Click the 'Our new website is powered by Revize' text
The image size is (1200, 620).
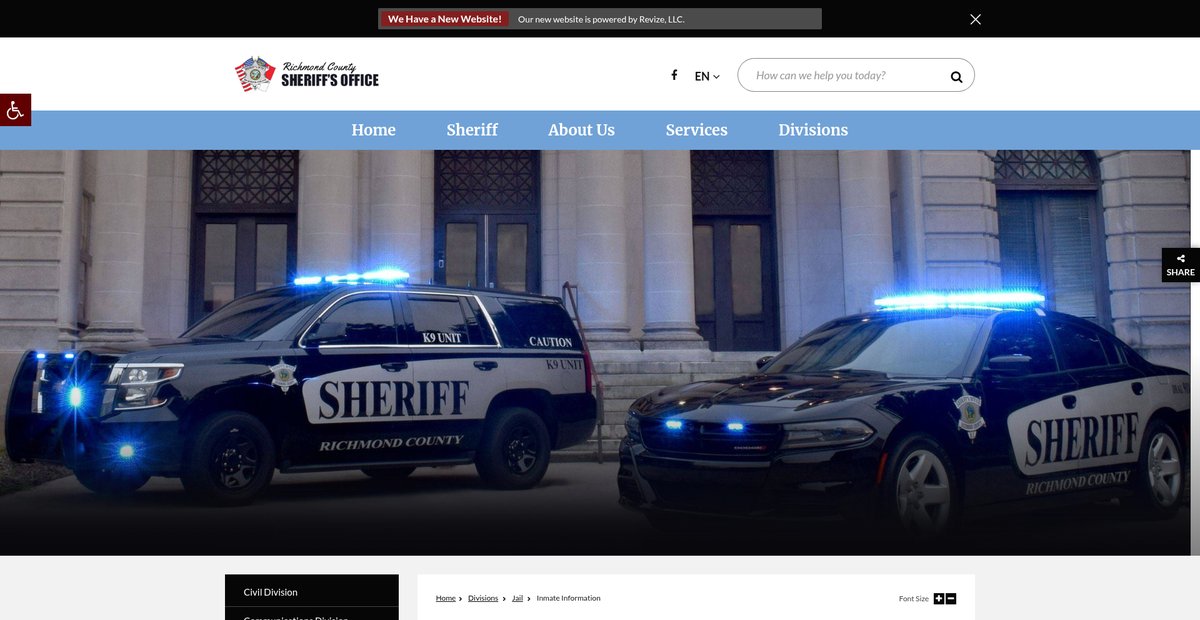click(601, 19)
